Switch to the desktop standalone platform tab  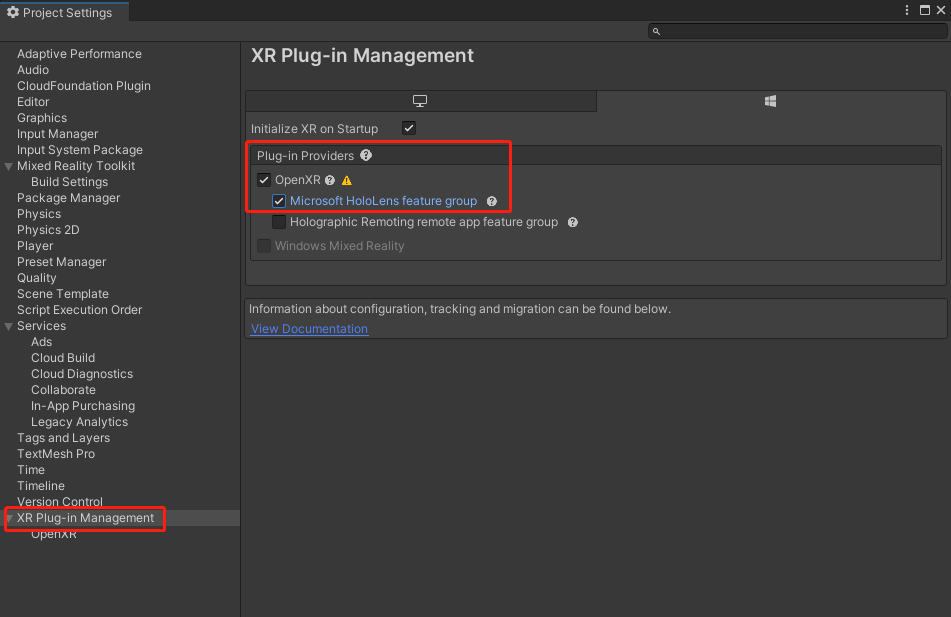click(420, 101)
